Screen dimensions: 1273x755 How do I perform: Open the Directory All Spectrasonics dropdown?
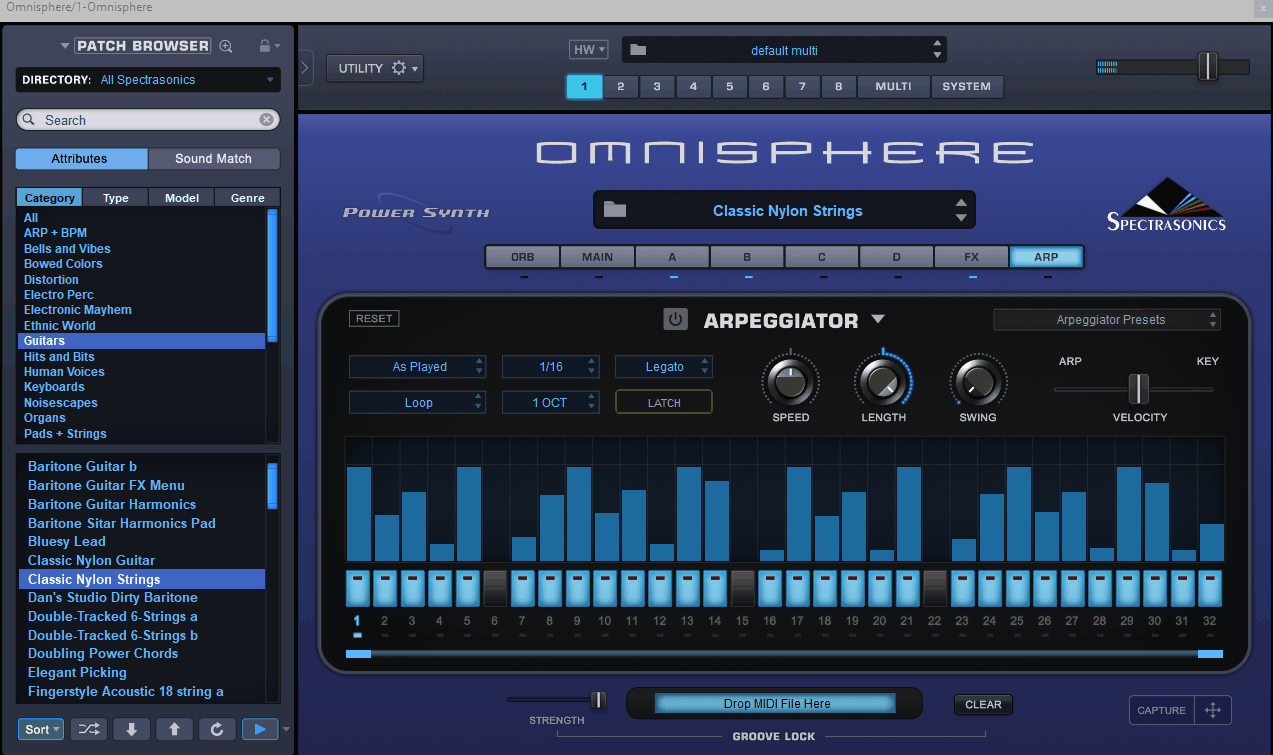point(147,80)
